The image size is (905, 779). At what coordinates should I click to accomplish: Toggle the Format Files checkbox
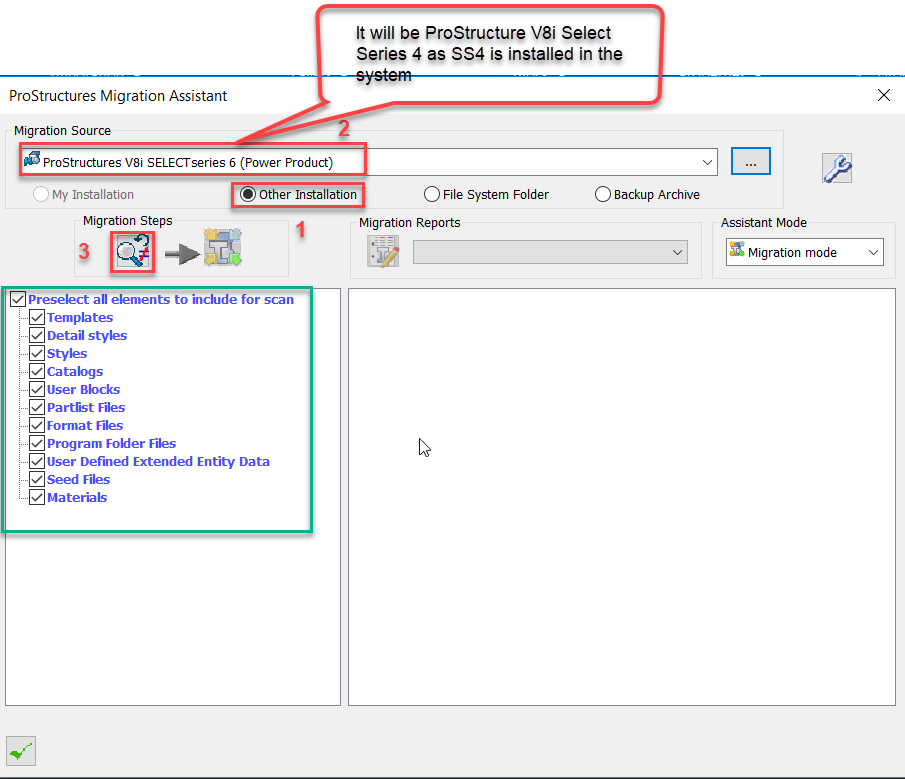[37, 425]
